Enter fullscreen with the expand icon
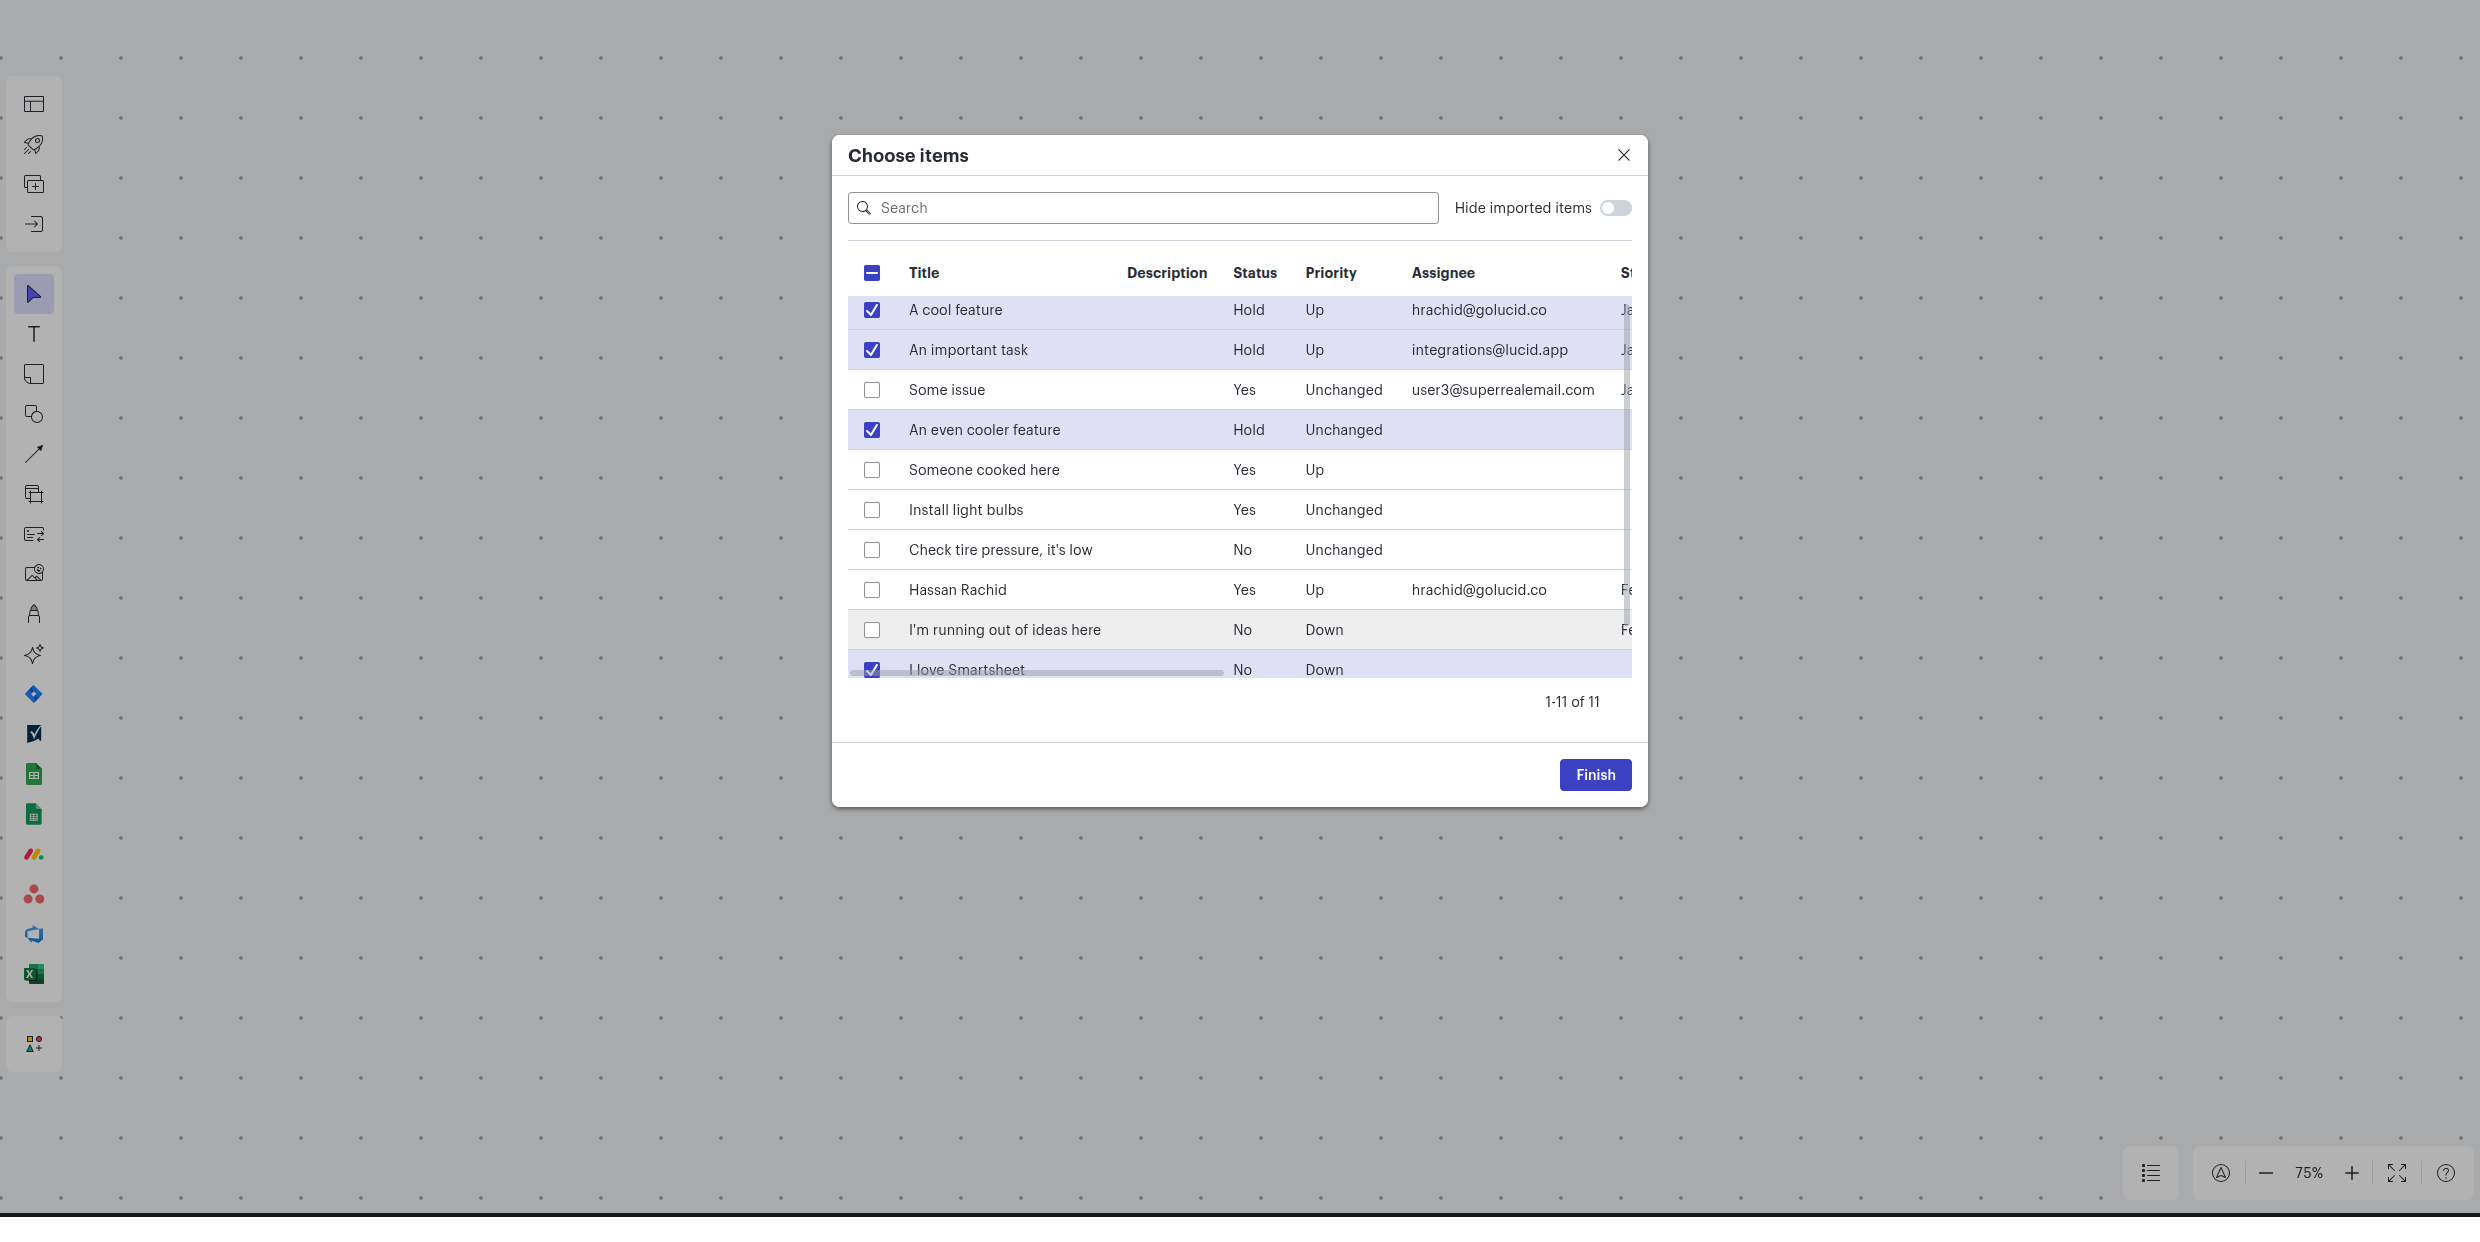The height and width of the screenshot is (1242, 2480). [x=2397, y=1173]
